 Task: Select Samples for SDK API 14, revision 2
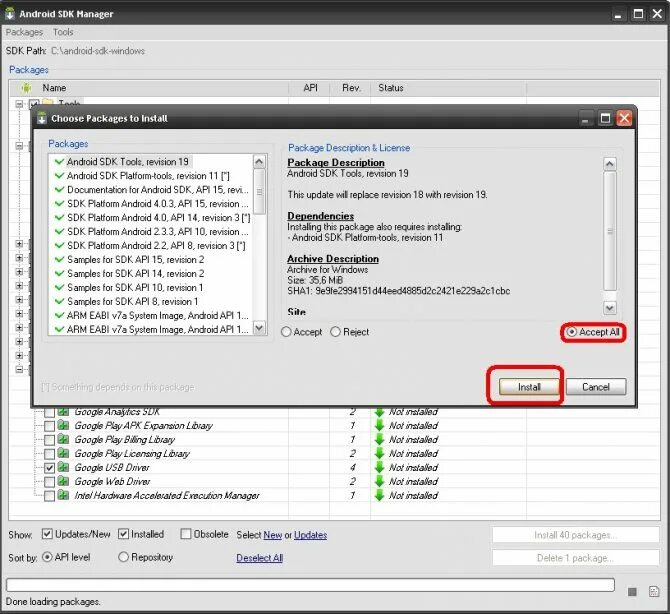[x=135, y=273]
